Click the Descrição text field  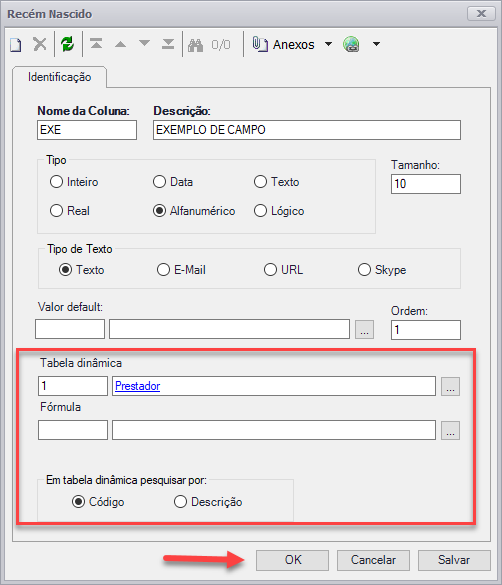click(x=307, y=130)
